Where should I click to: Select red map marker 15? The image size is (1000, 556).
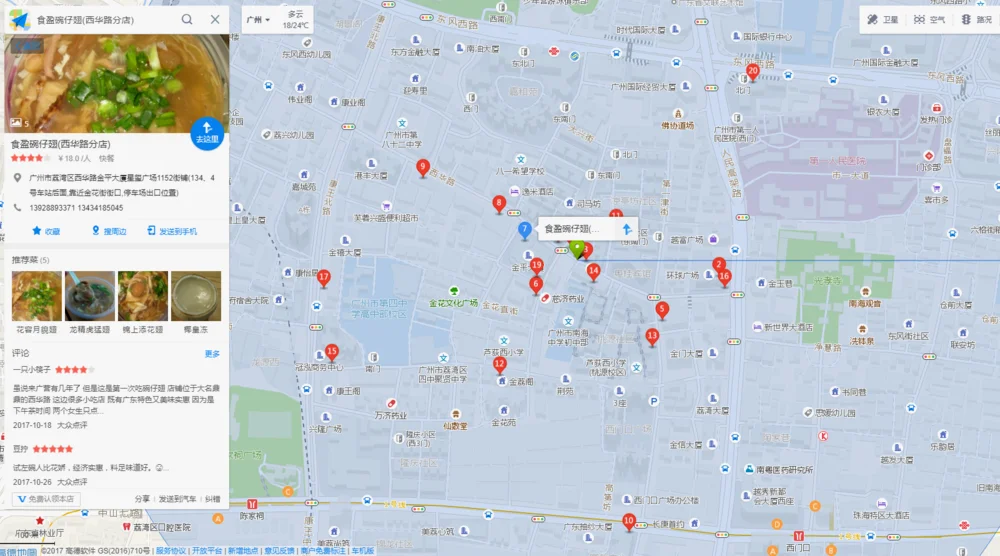[x=332, y=352]
